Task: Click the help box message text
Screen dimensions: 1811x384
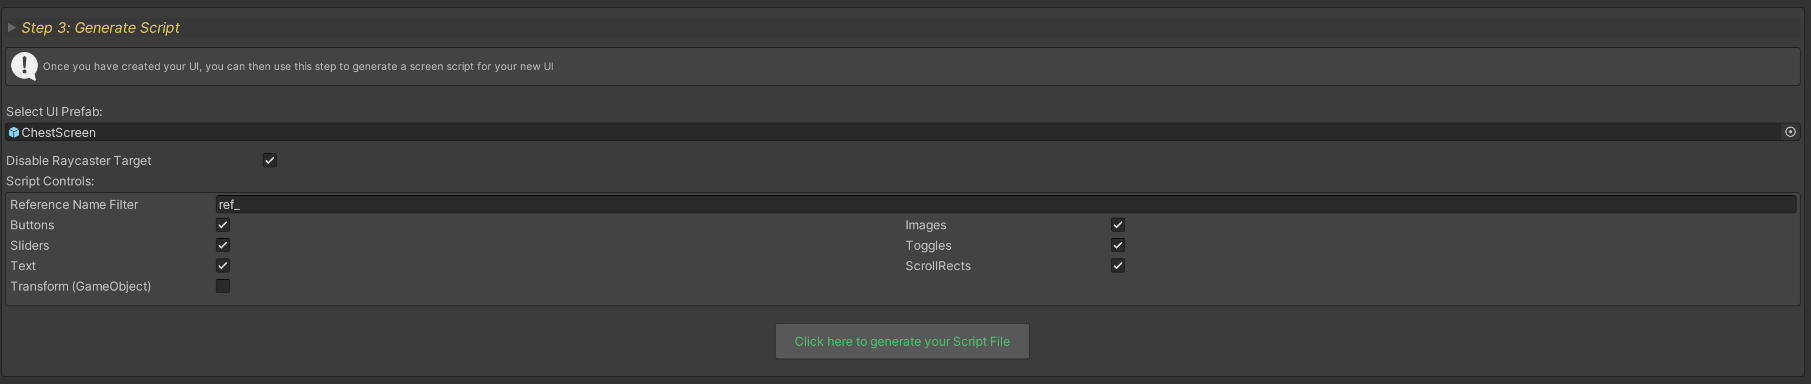Action: click(x=298, y=66)
